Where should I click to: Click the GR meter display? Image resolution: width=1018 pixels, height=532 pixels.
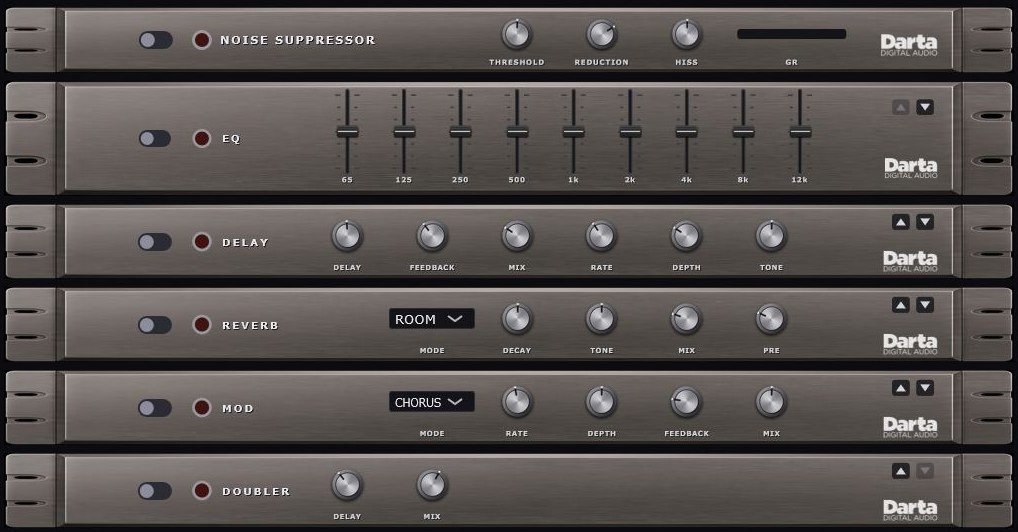coord(791,34)
